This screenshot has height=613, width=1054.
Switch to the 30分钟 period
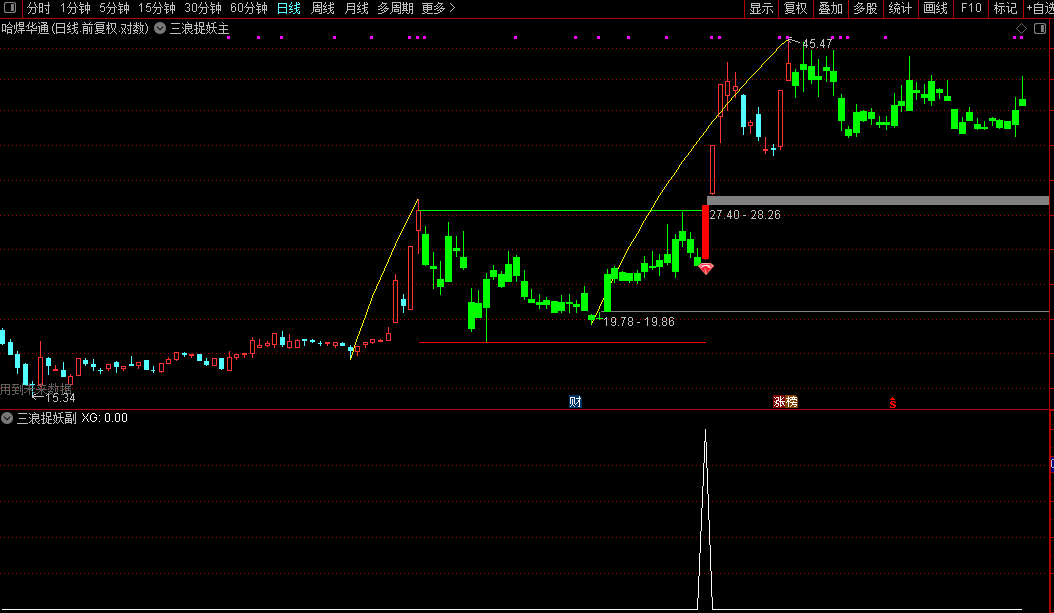click(x=203, y=8)
